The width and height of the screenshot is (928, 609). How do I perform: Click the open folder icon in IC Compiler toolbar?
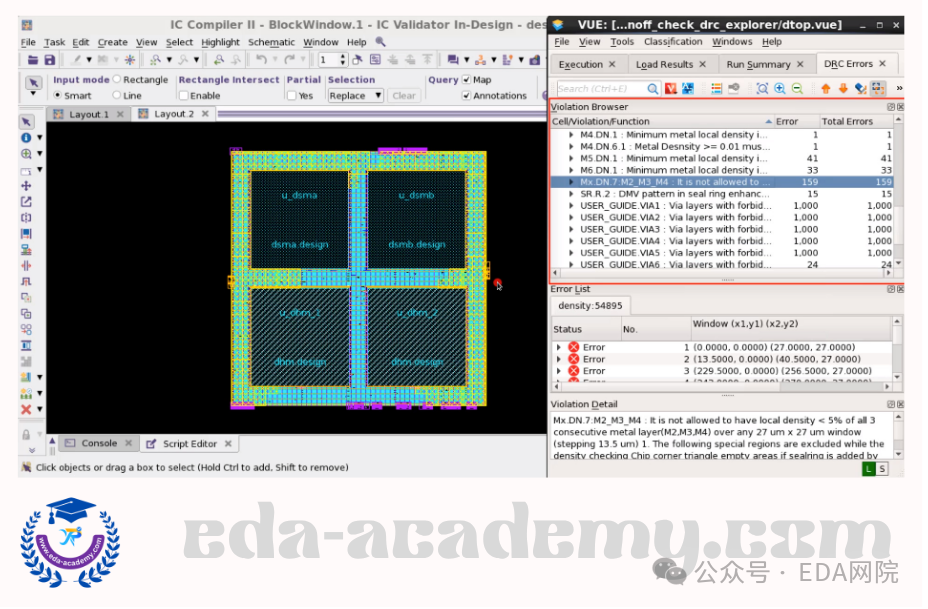click(x=33, y=60)
